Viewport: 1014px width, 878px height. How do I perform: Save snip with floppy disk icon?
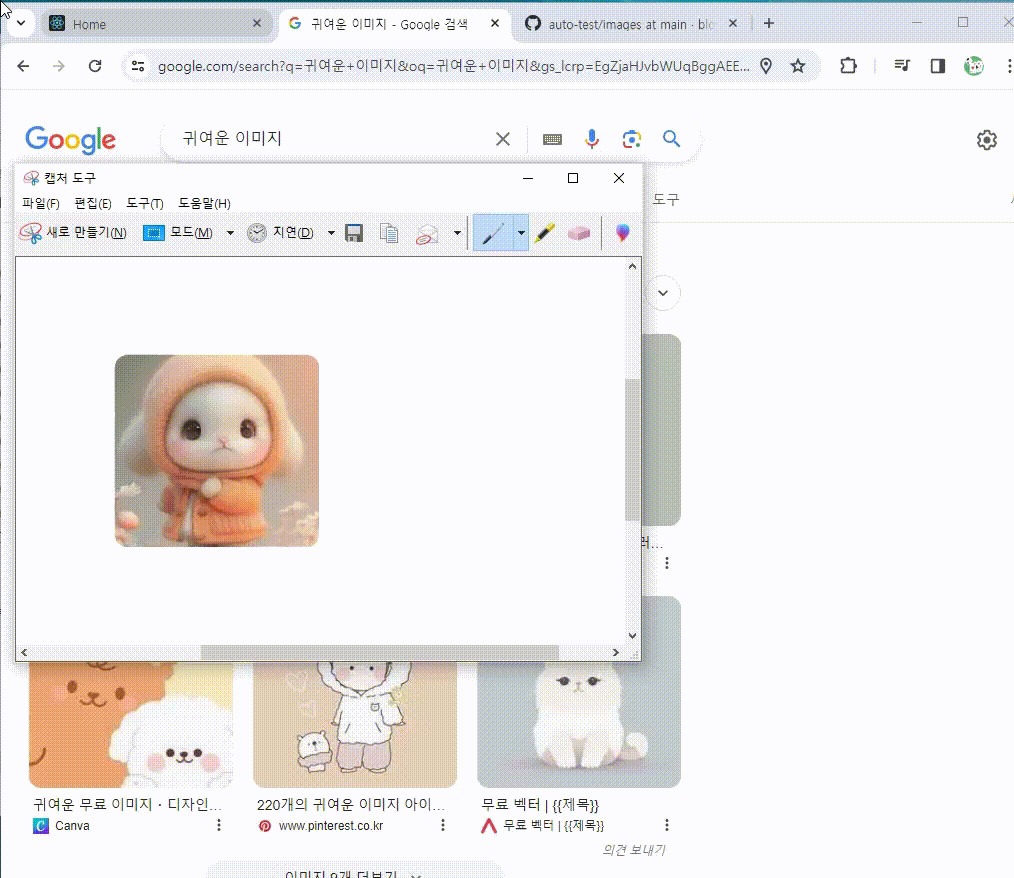354,233
